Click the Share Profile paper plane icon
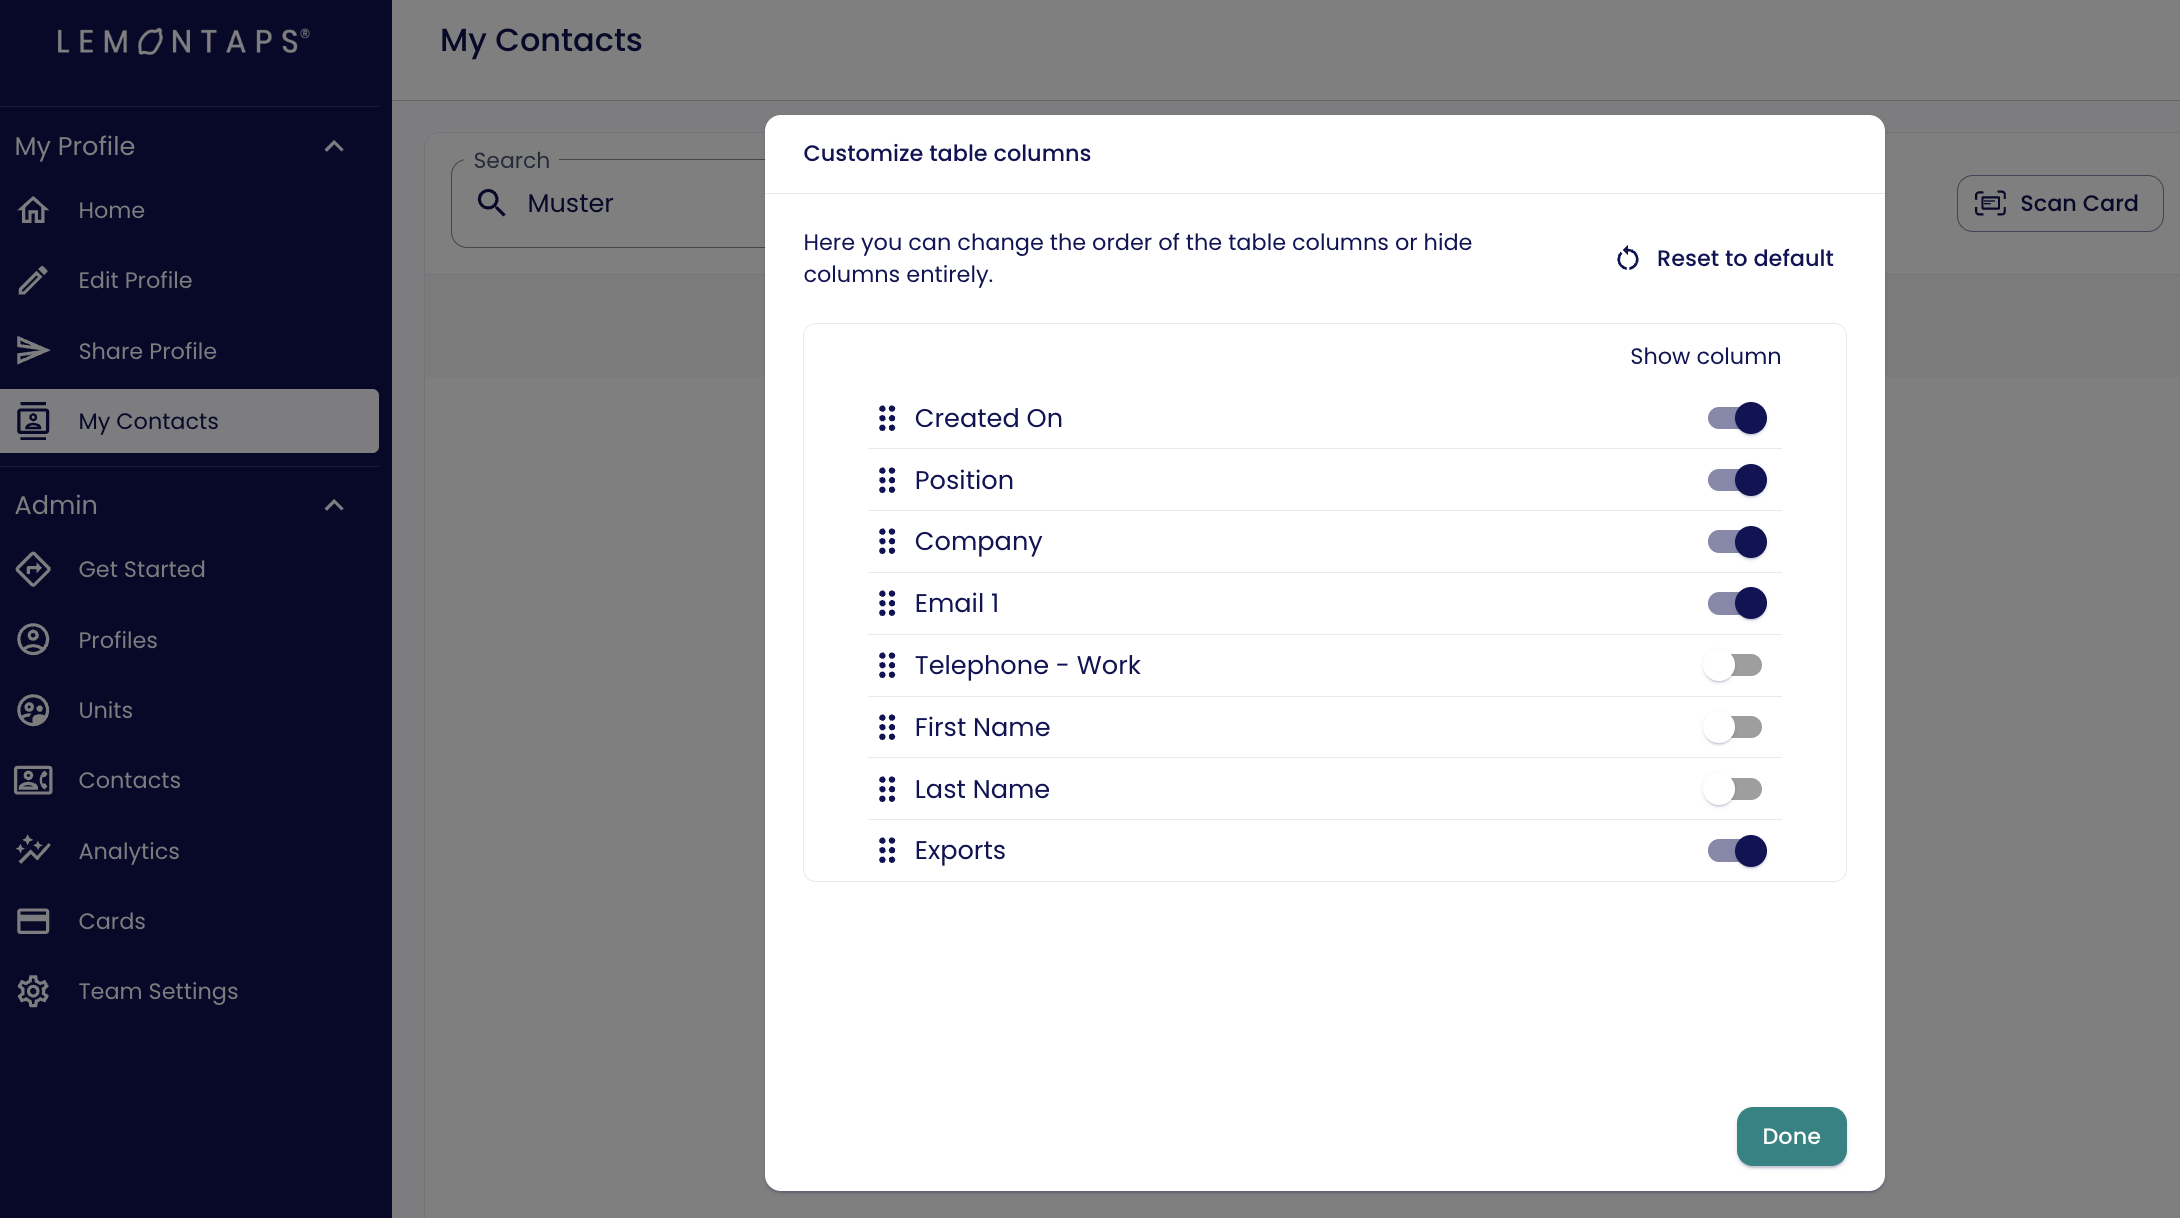This screenshot has width=2180, height=1218. click(33, 351)
